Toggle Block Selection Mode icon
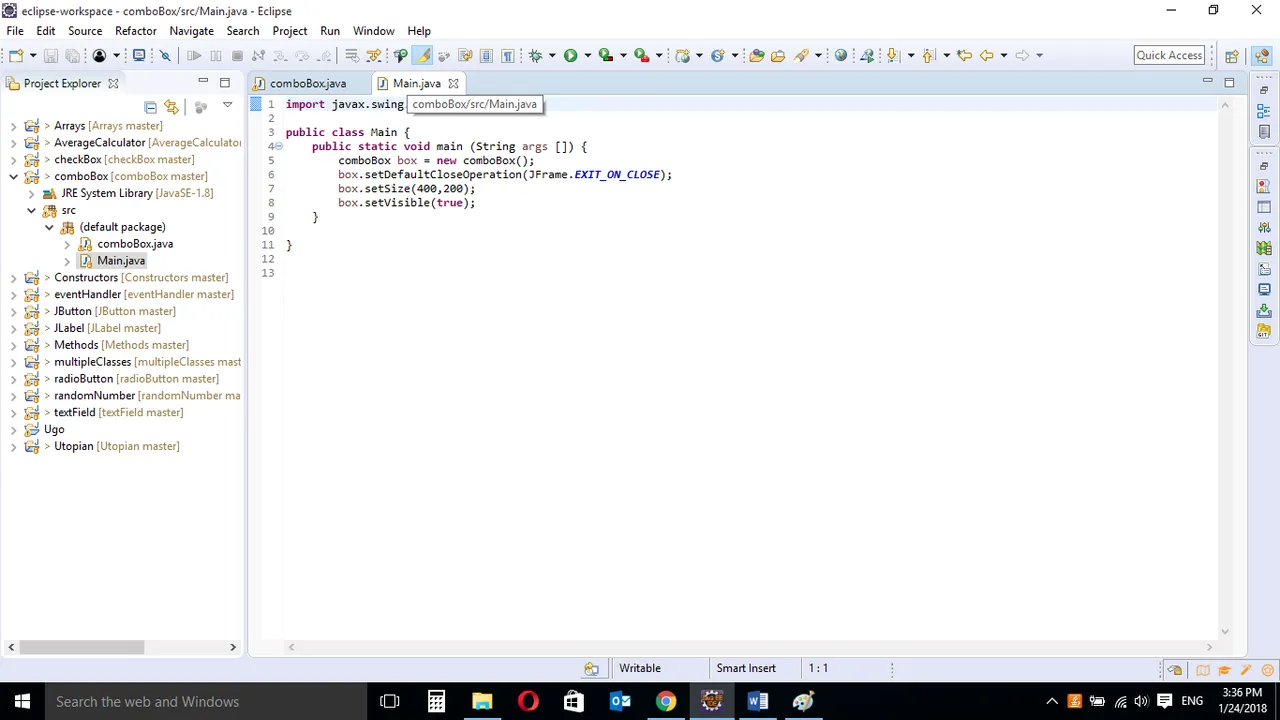 point(486,55)
